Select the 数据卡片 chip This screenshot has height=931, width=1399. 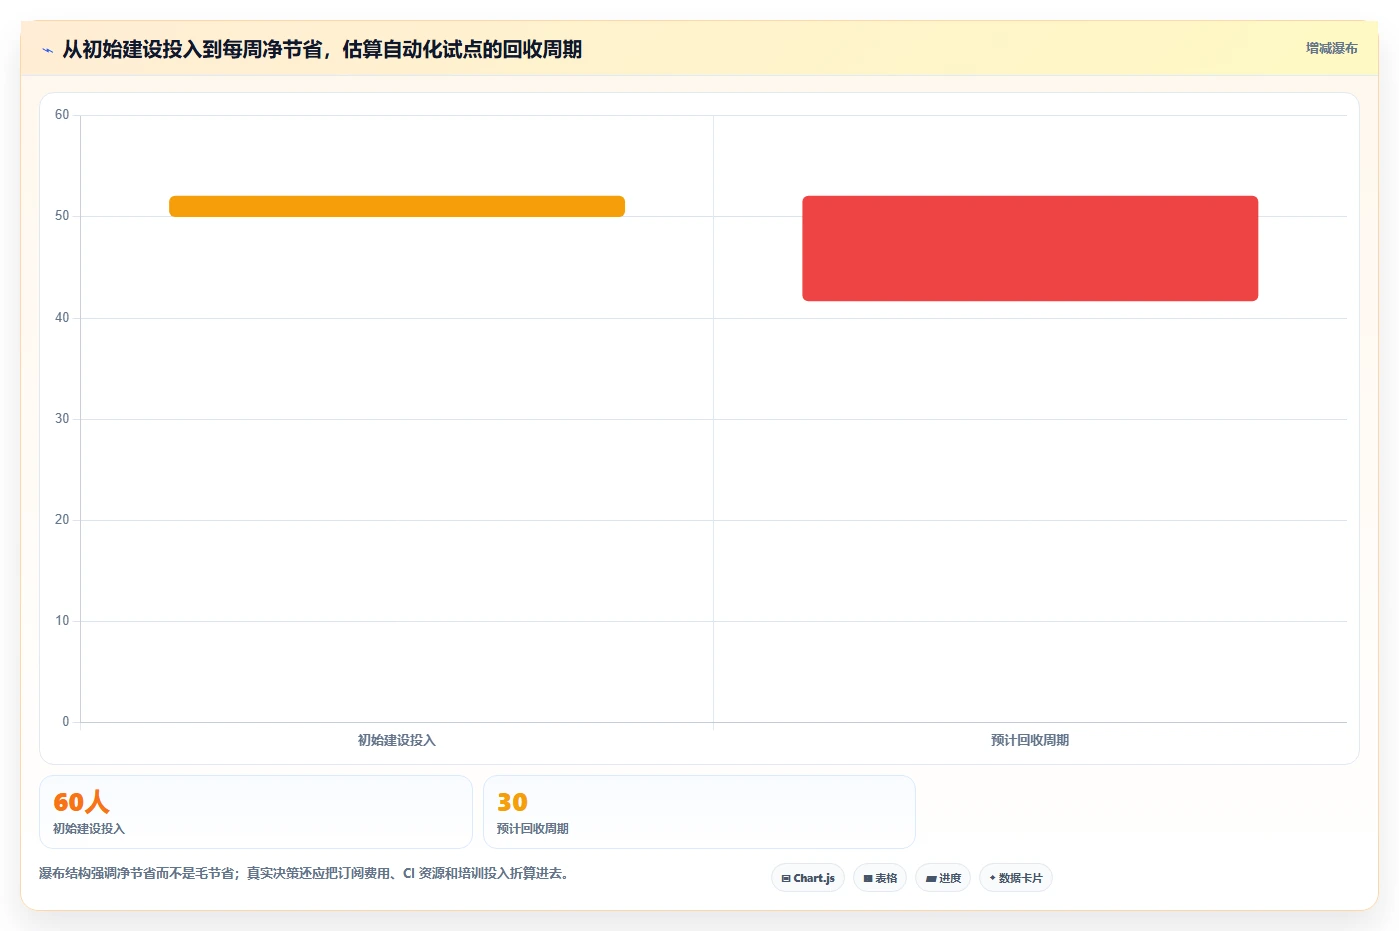[1016, 878]
